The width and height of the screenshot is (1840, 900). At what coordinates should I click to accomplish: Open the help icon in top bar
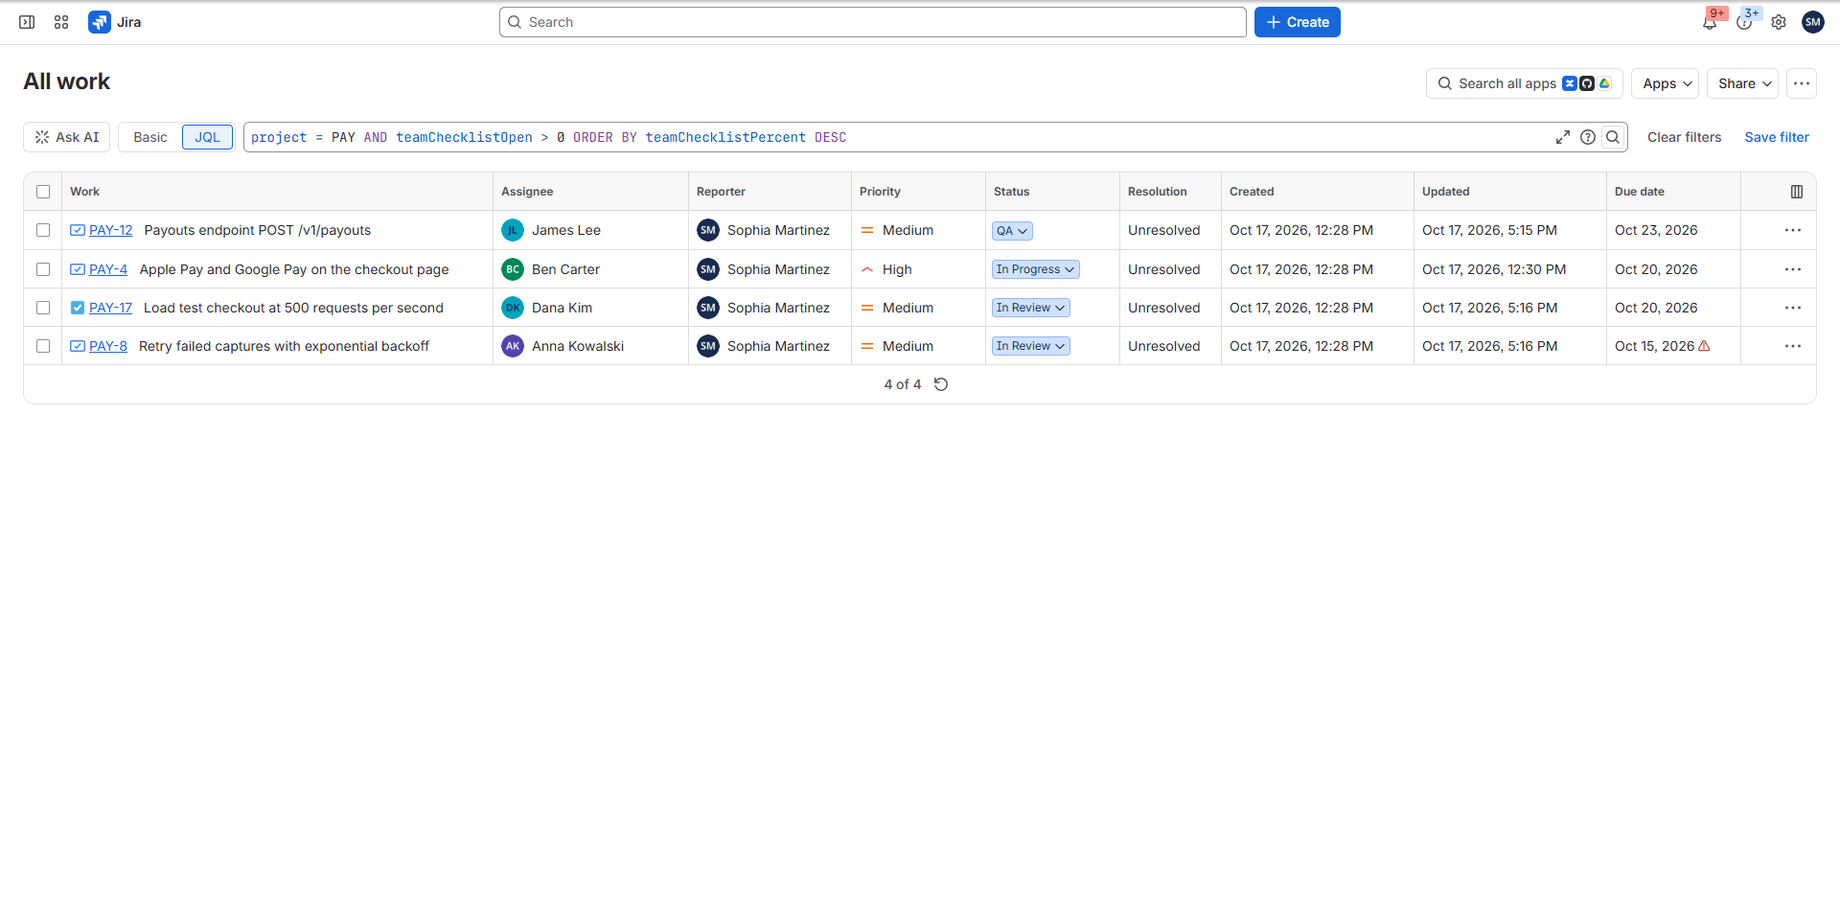(x=1744, y=22)
